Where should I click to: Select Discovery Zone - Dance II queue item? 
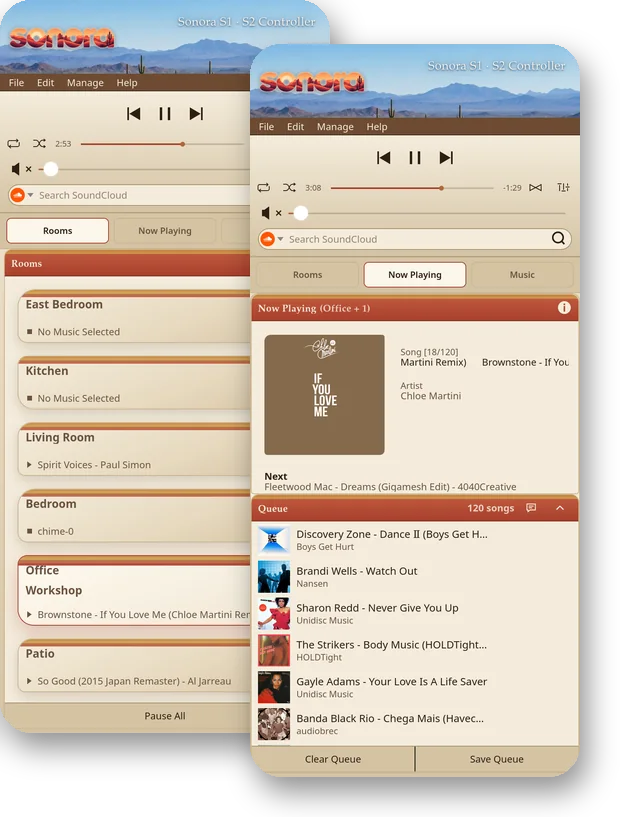click(x=415, y=540)
